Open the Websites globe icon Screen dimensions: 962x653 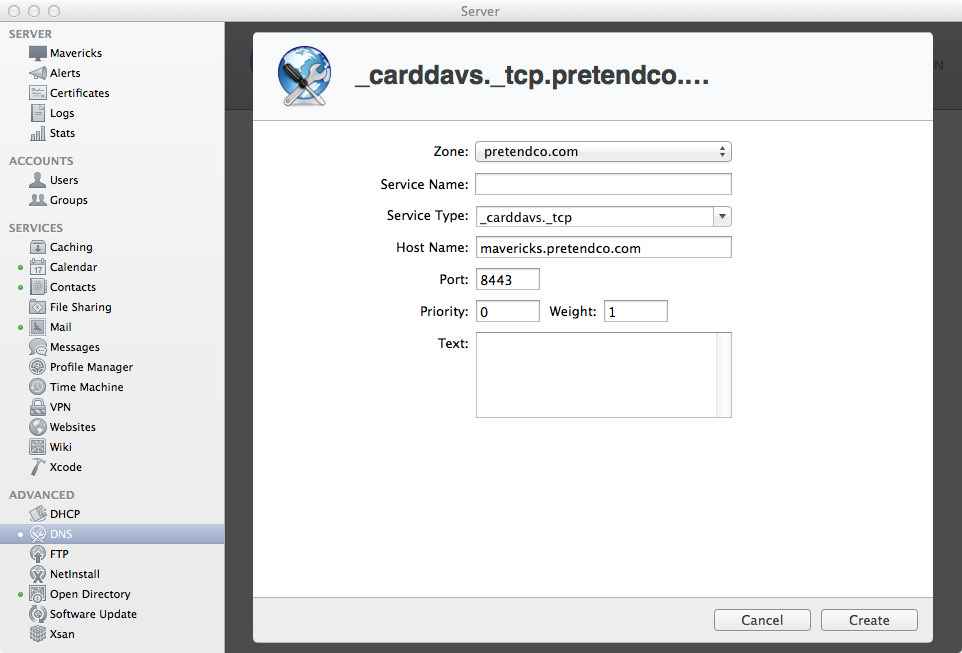click(37, 427)
